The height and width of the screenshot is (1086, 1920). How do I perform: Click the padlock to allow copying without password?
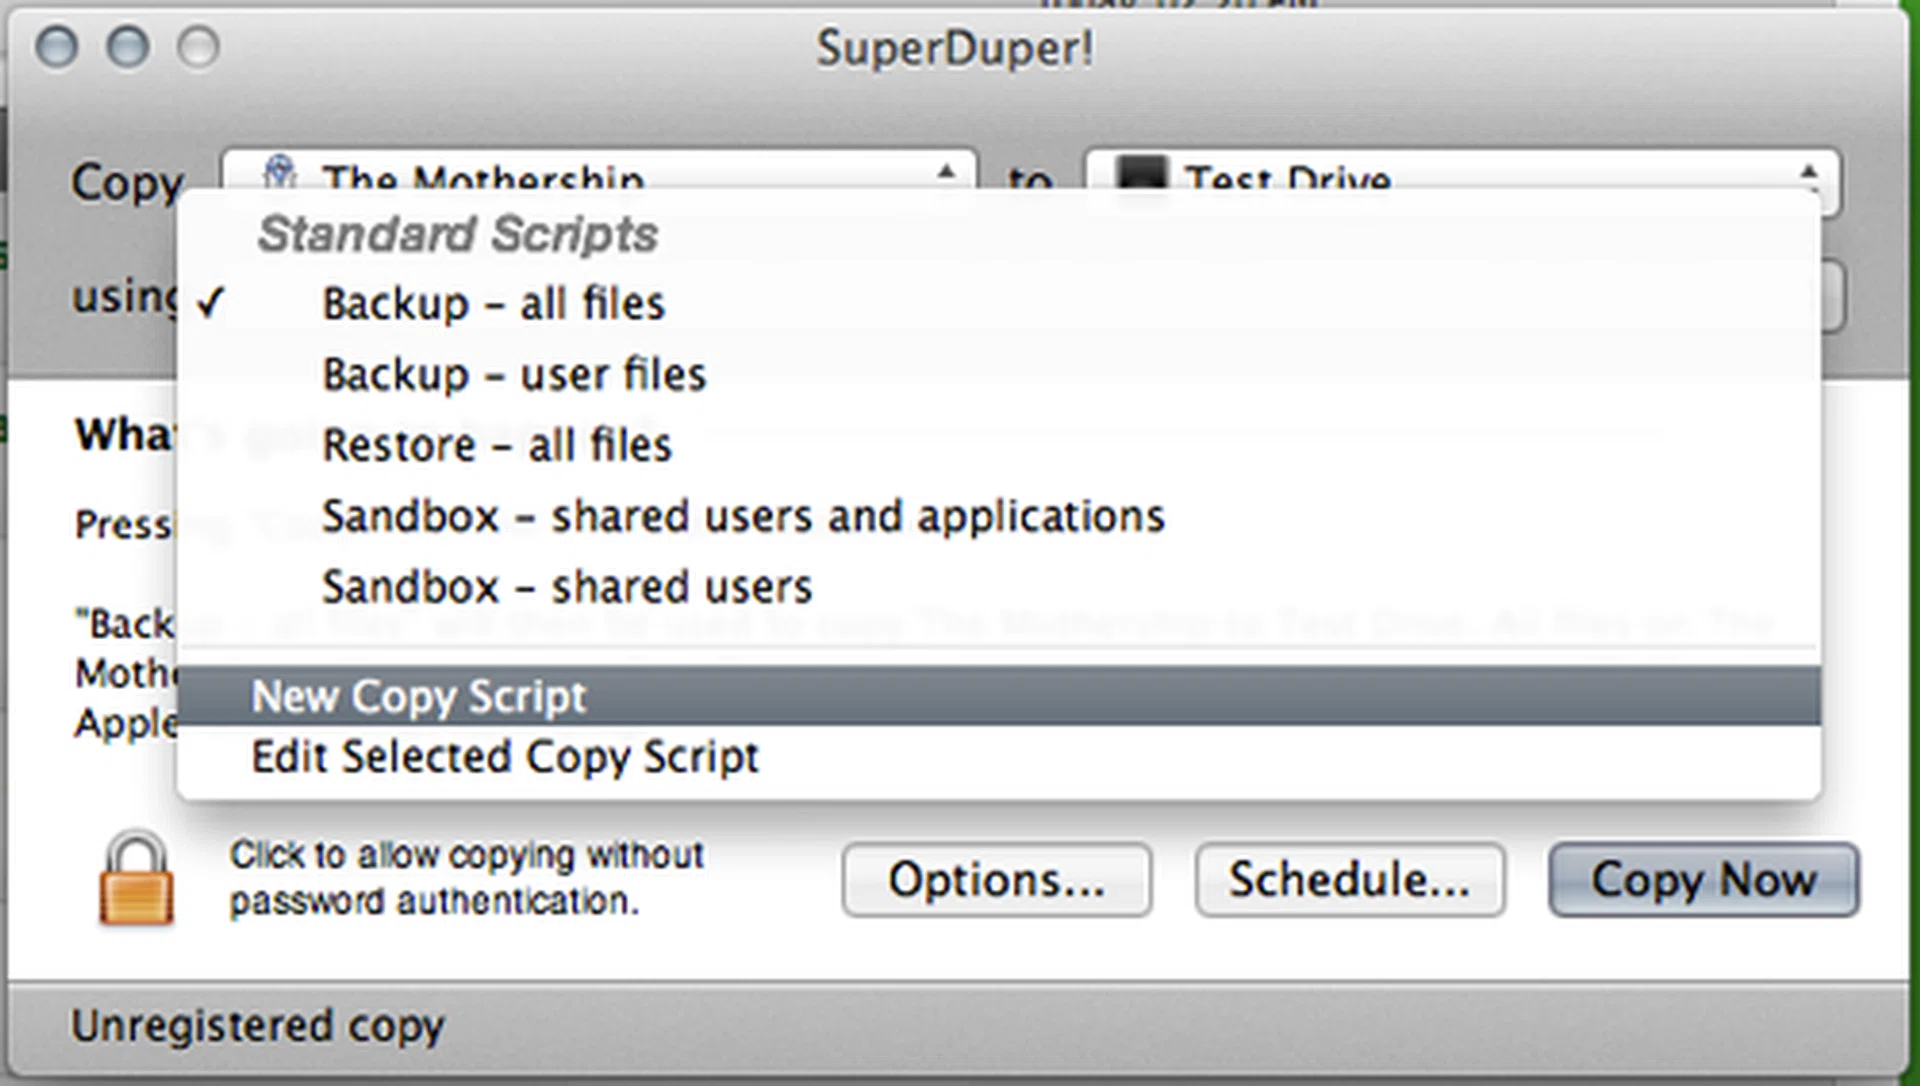138,880
